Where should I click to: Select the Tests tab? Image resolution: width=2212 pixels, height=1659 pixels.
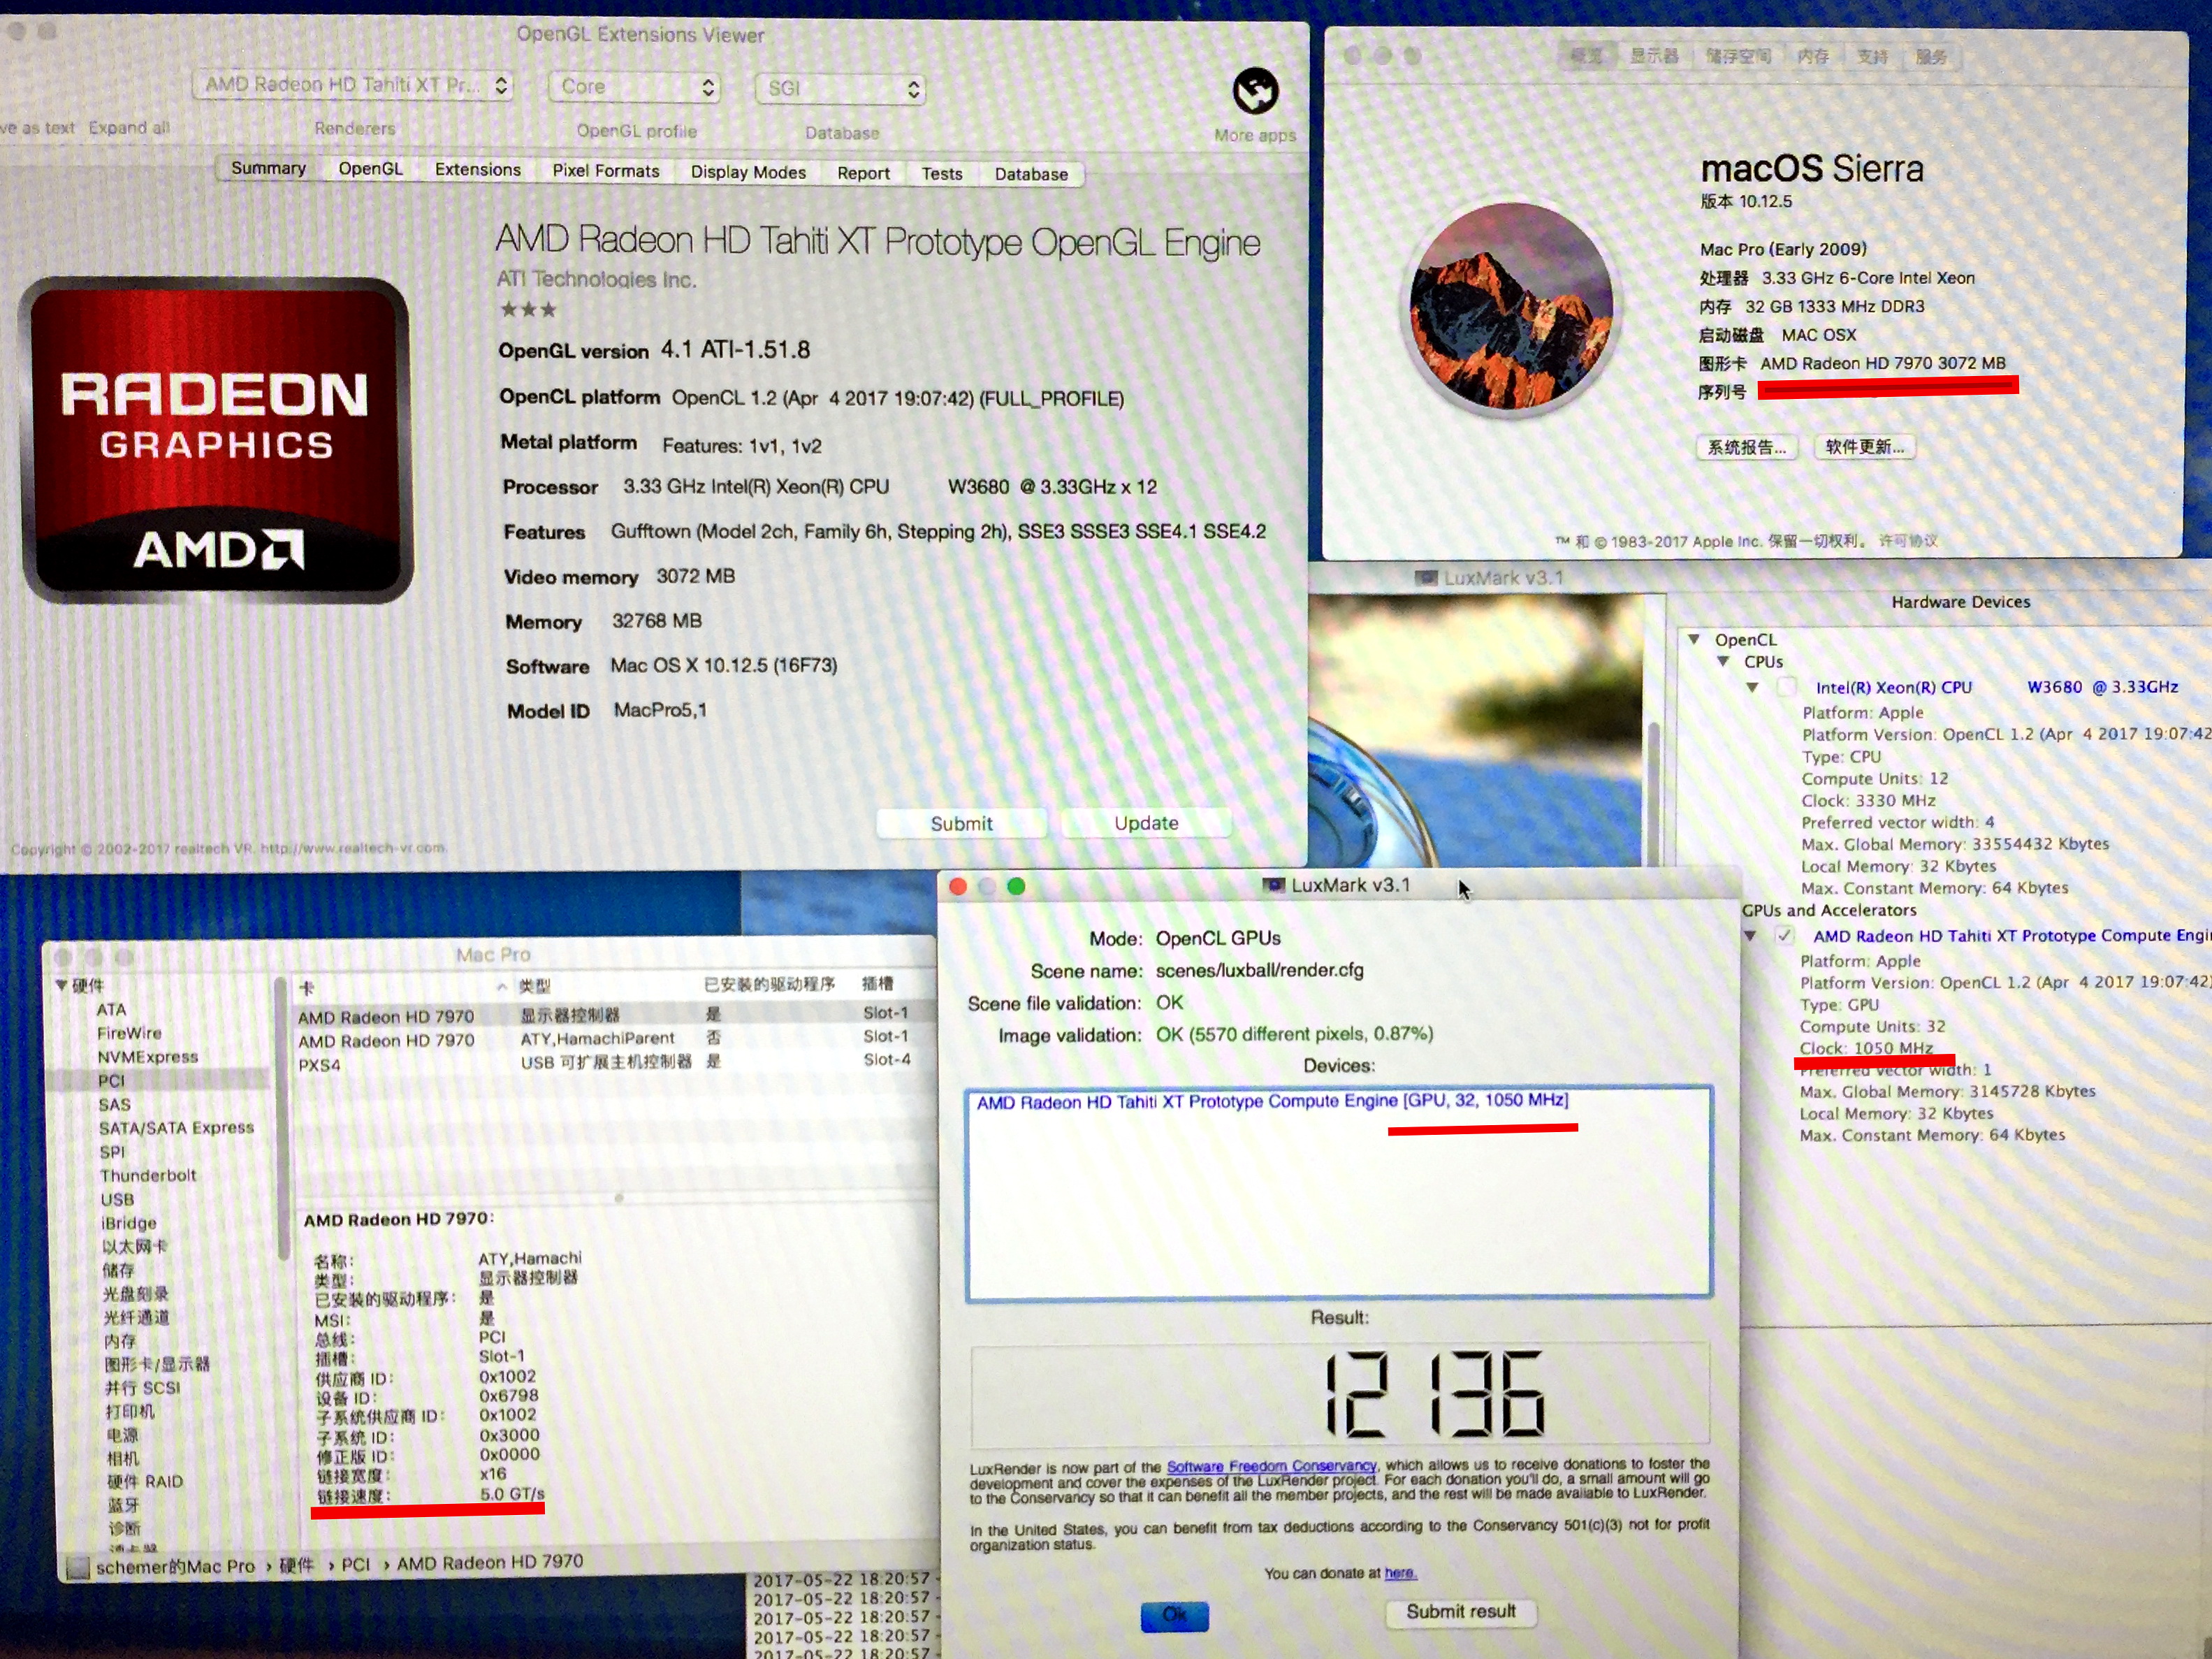pyautogui.click(x=941, y=174)
